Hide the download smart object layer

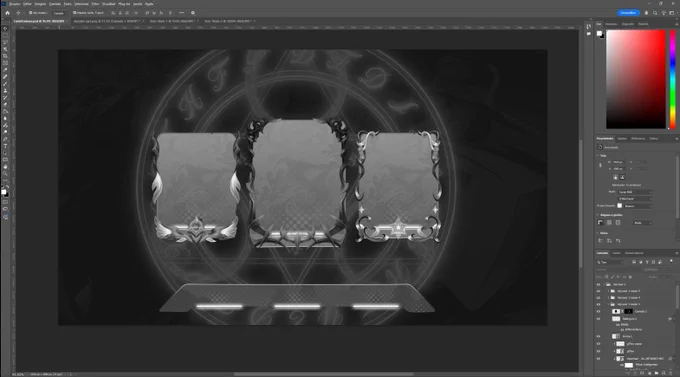point(598,359)
